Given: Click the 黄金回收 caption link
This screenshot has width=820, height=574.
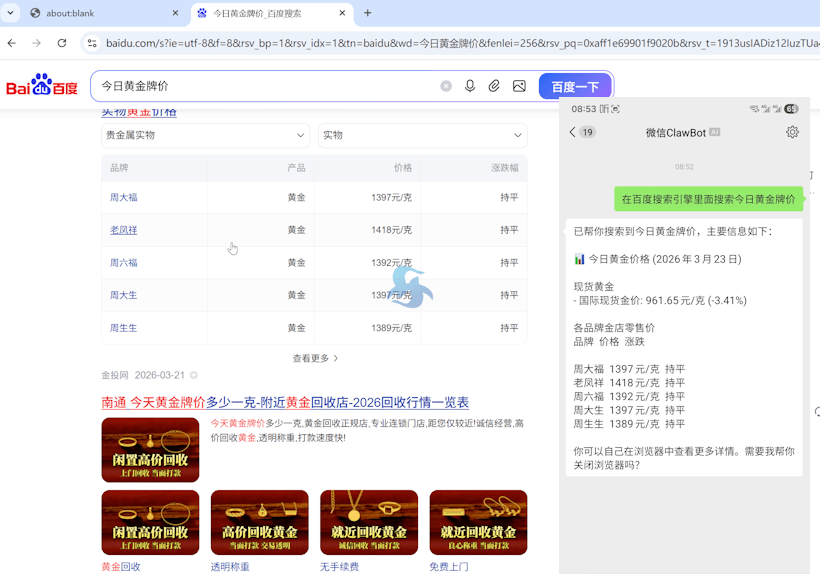Looking at the screenshot, I should [121, 567].
